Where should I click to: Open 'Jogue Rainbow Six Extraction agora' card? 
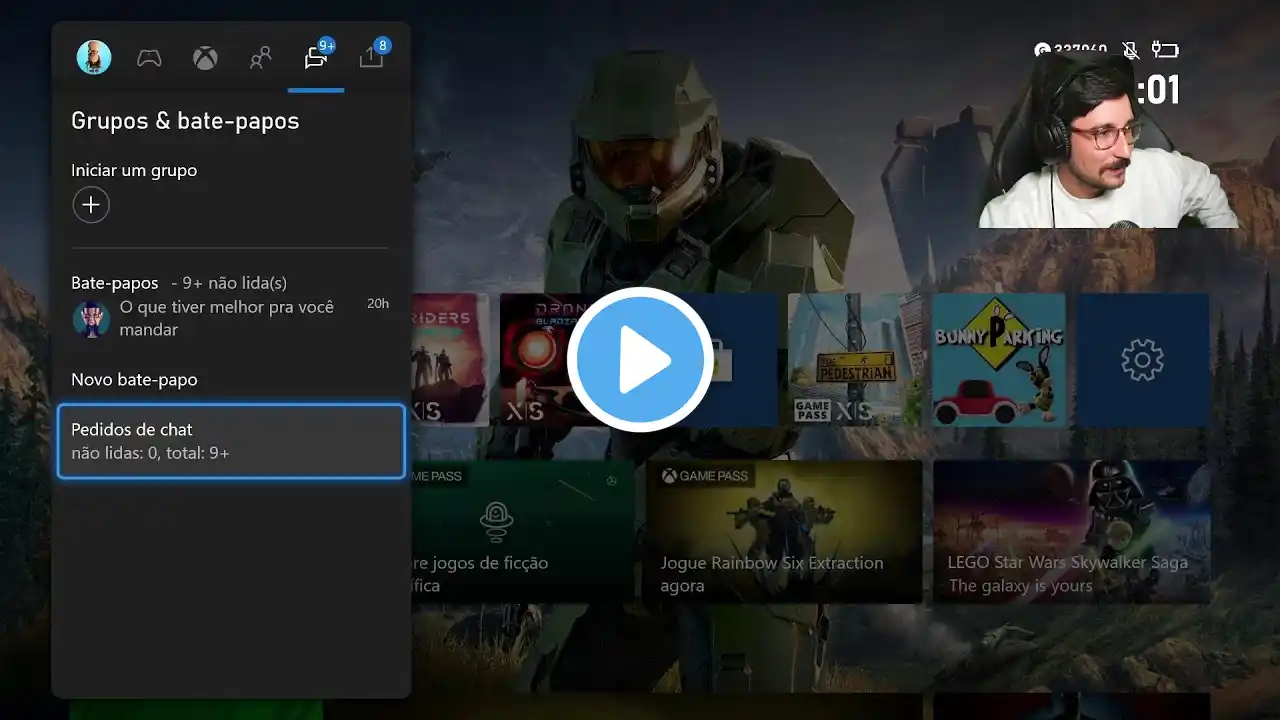pos(784,531)
